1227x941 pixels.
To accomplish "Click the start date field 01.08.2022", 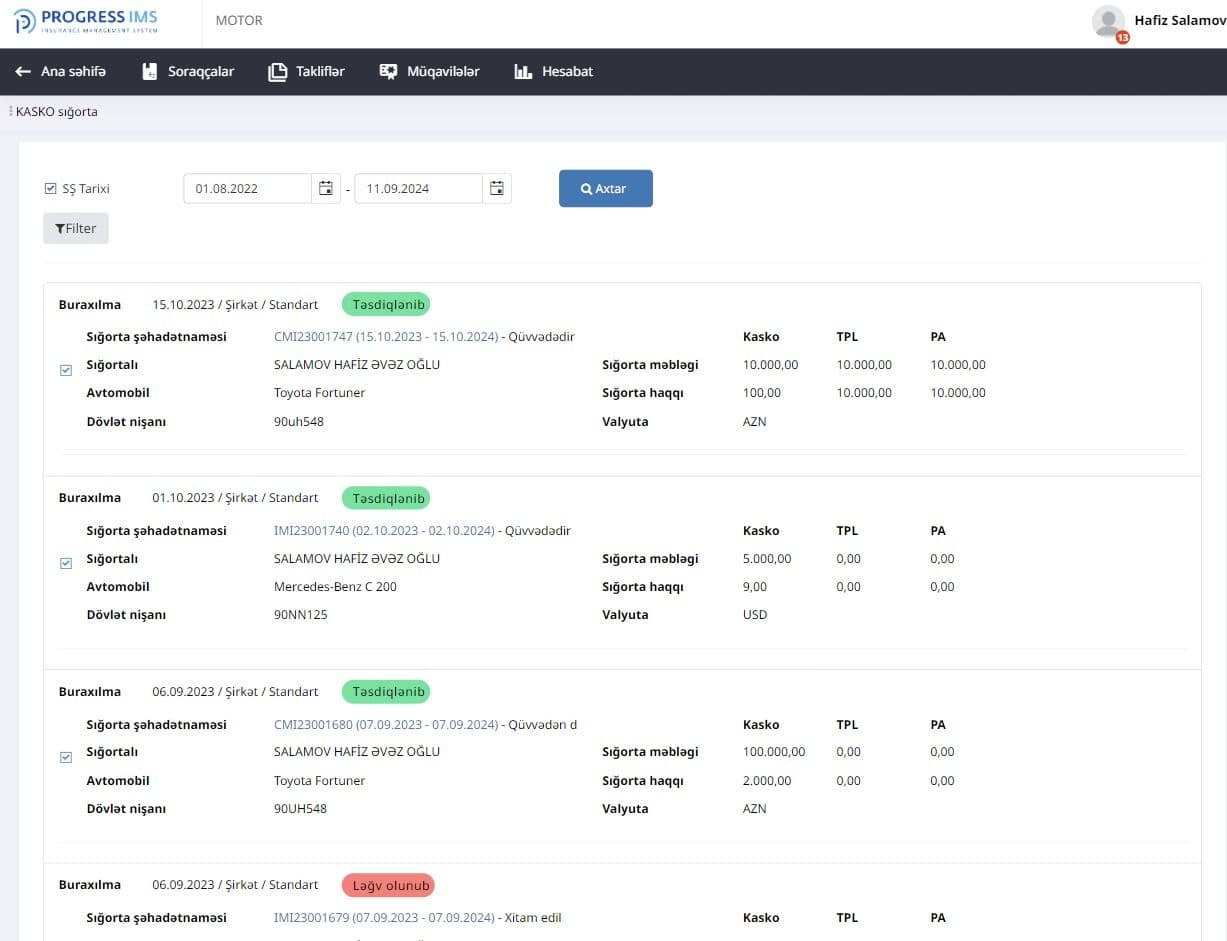I will pos(248,188).
